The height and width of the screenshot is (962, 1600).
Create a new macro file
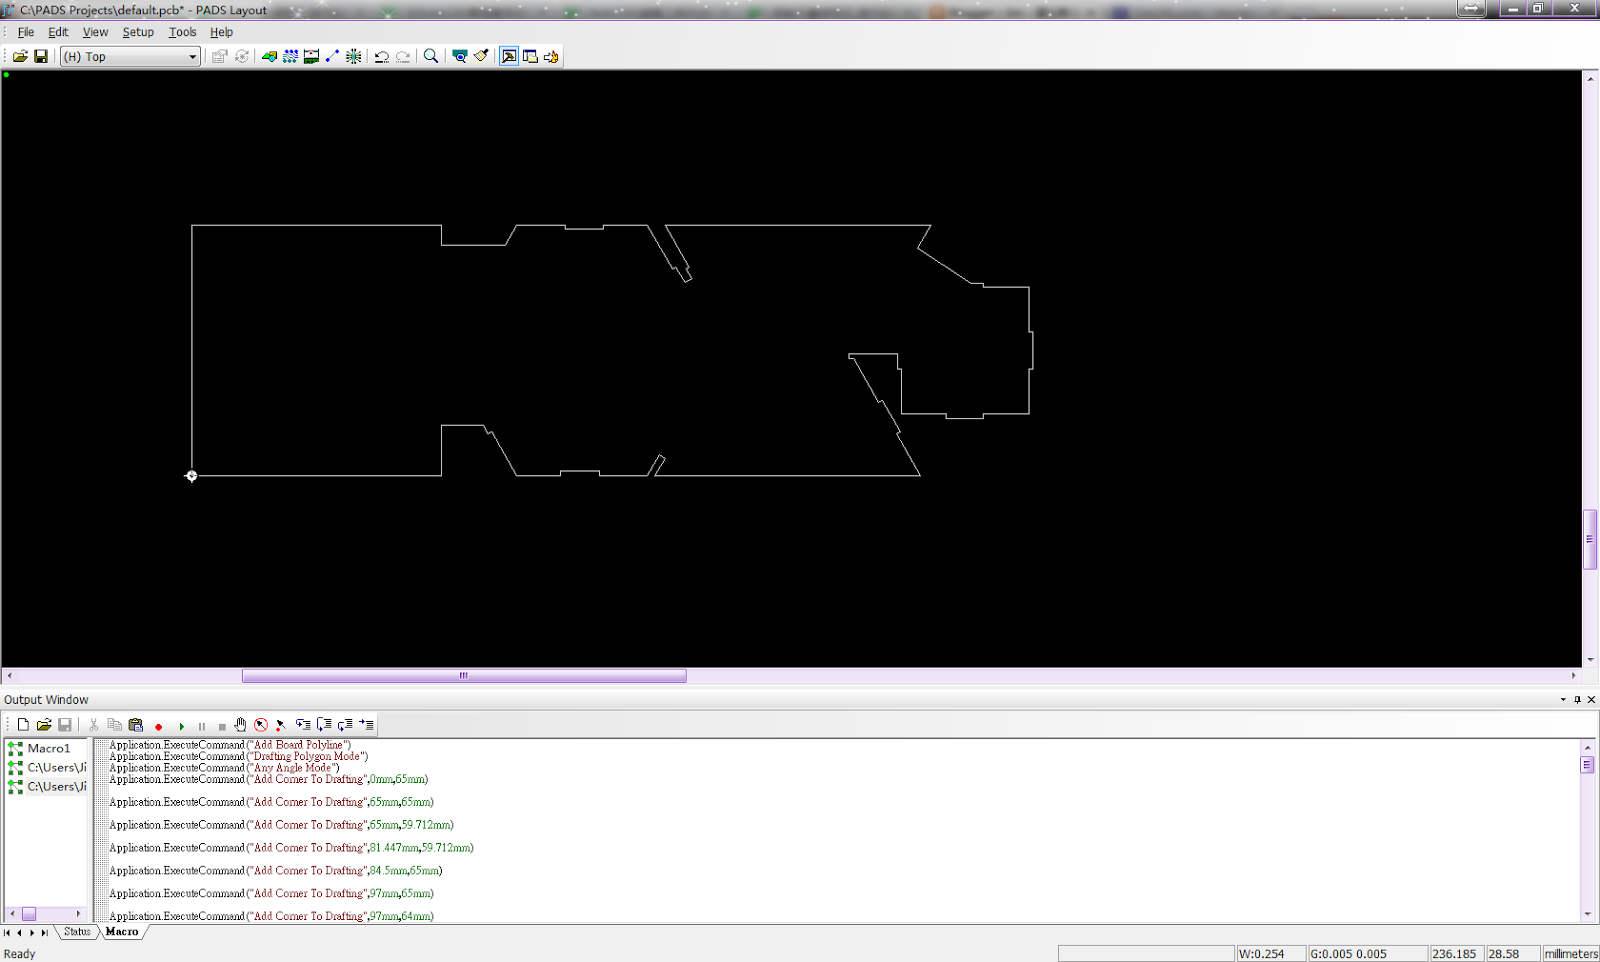pyautogui.click(x=23, y=725)
